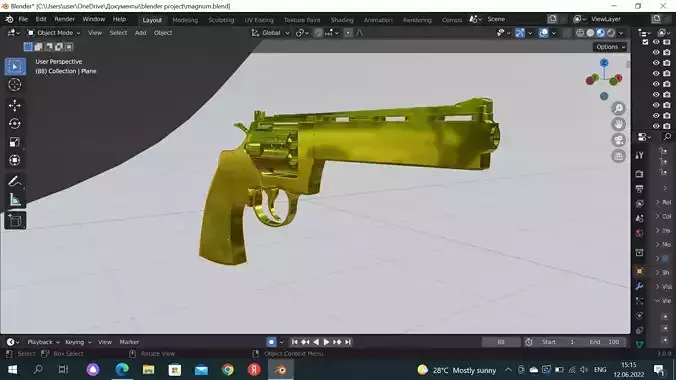Hide the first outliner item eye
676x380 pixels.
pyautogui.click(x=656, y=42)
